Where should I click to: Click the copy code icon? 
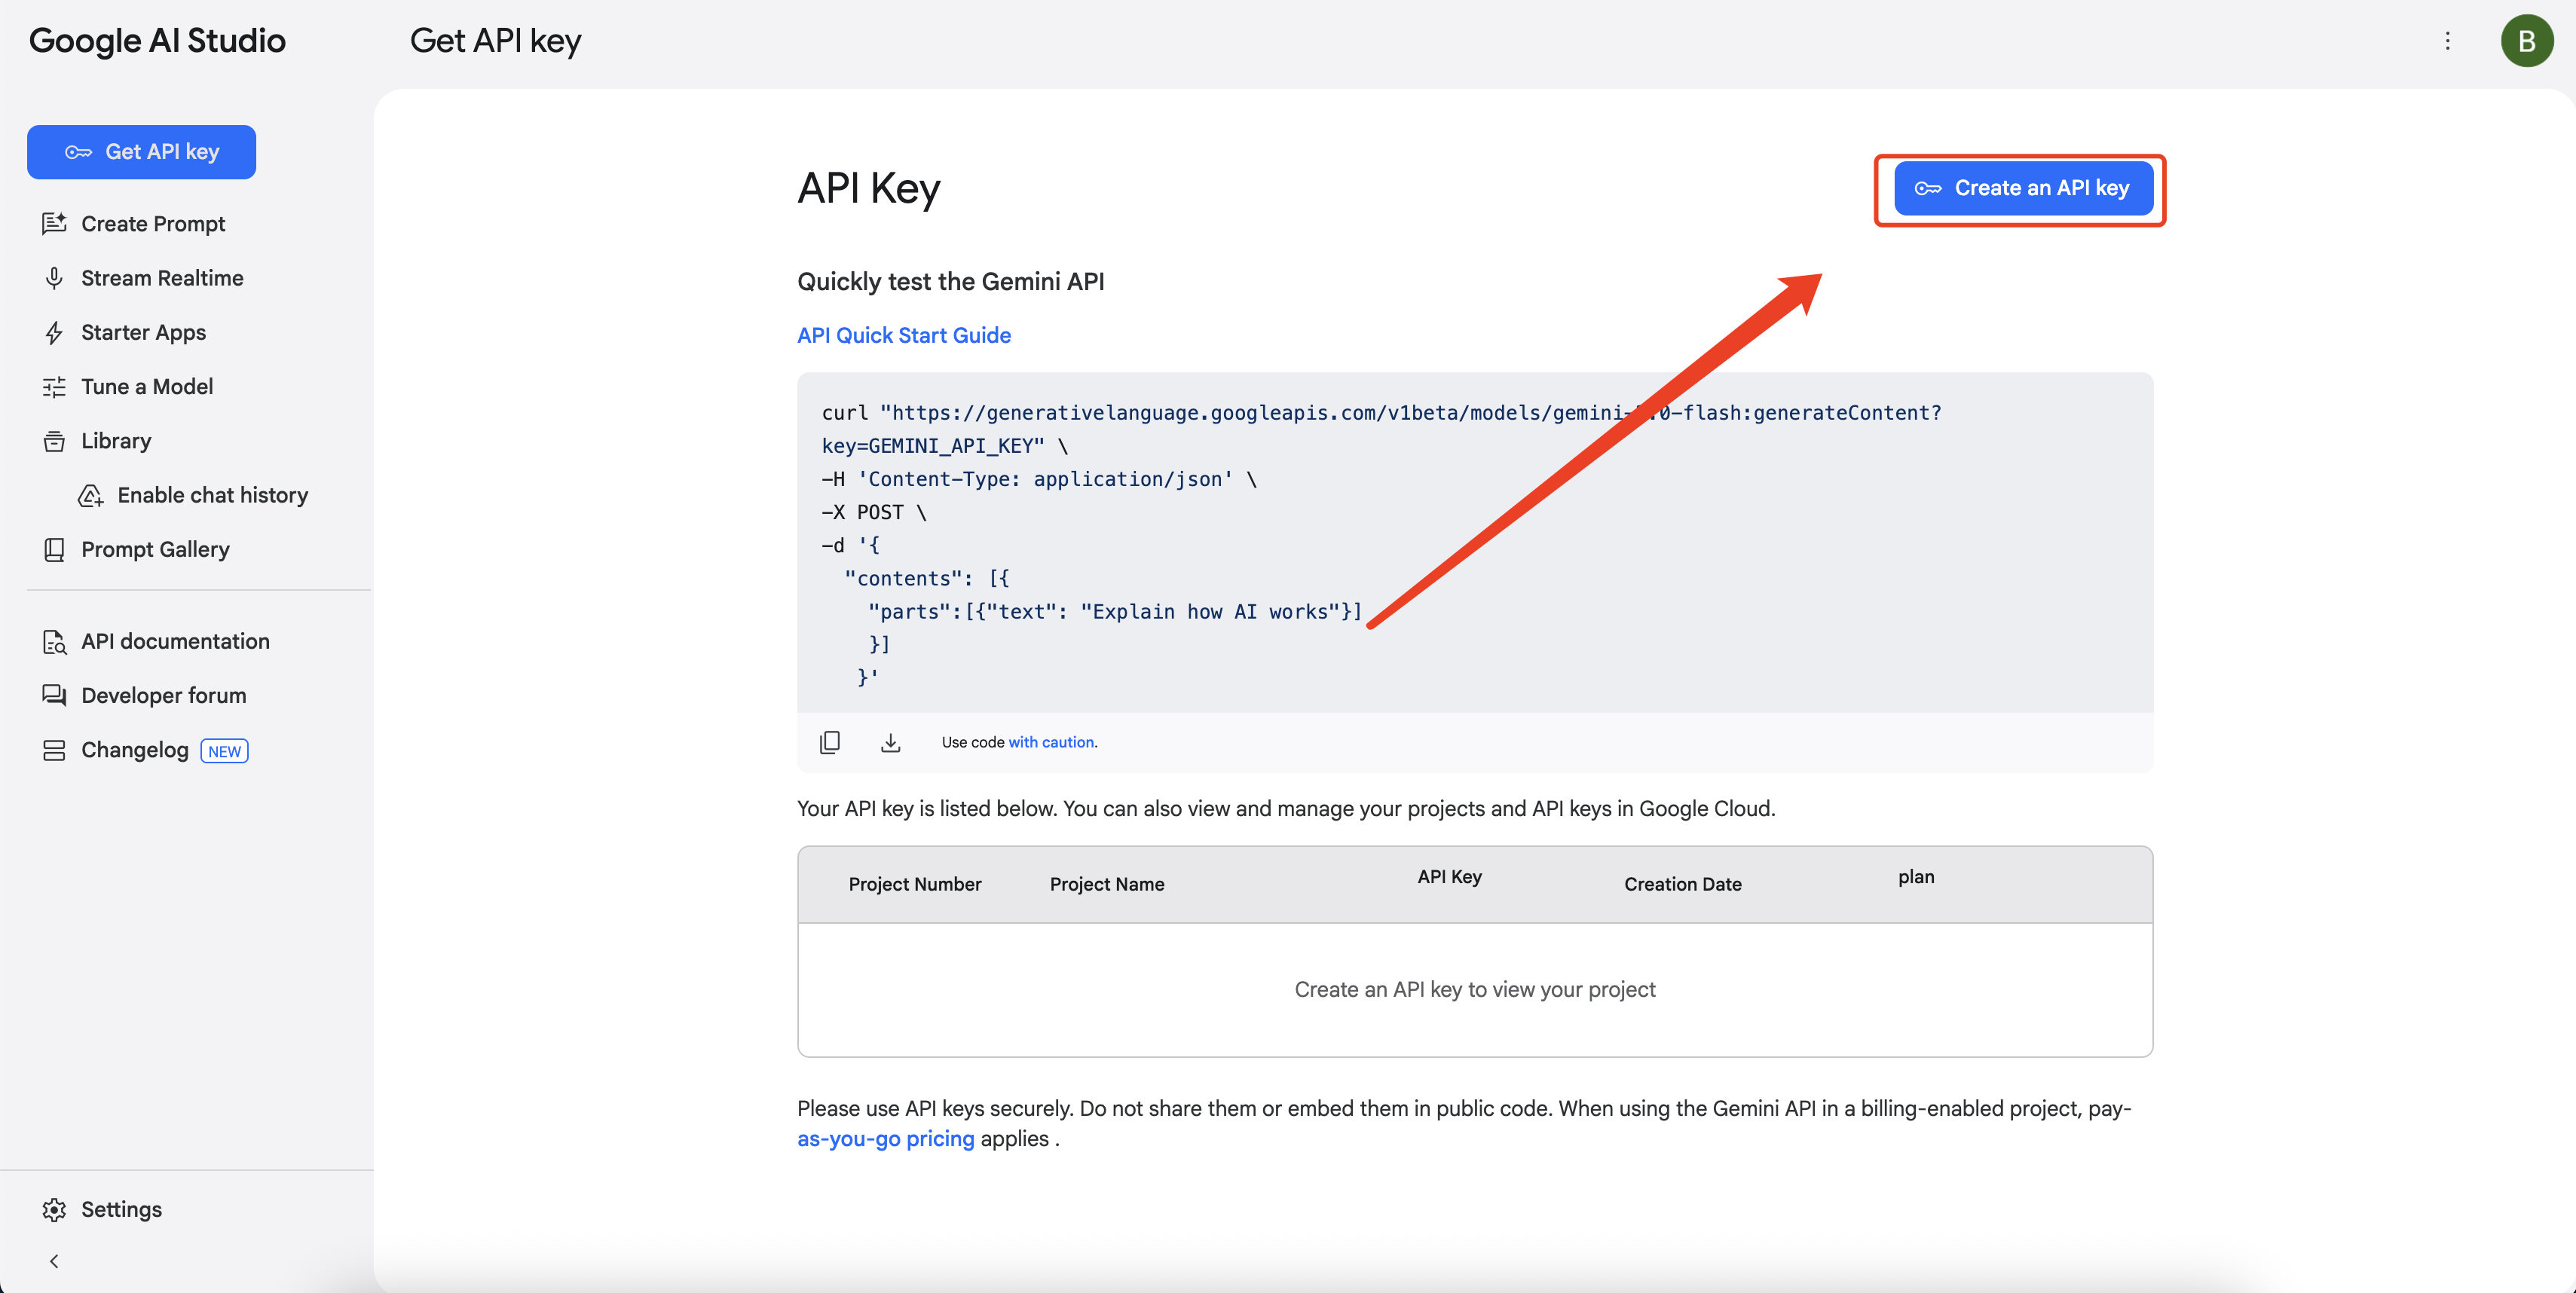point(829,742)
